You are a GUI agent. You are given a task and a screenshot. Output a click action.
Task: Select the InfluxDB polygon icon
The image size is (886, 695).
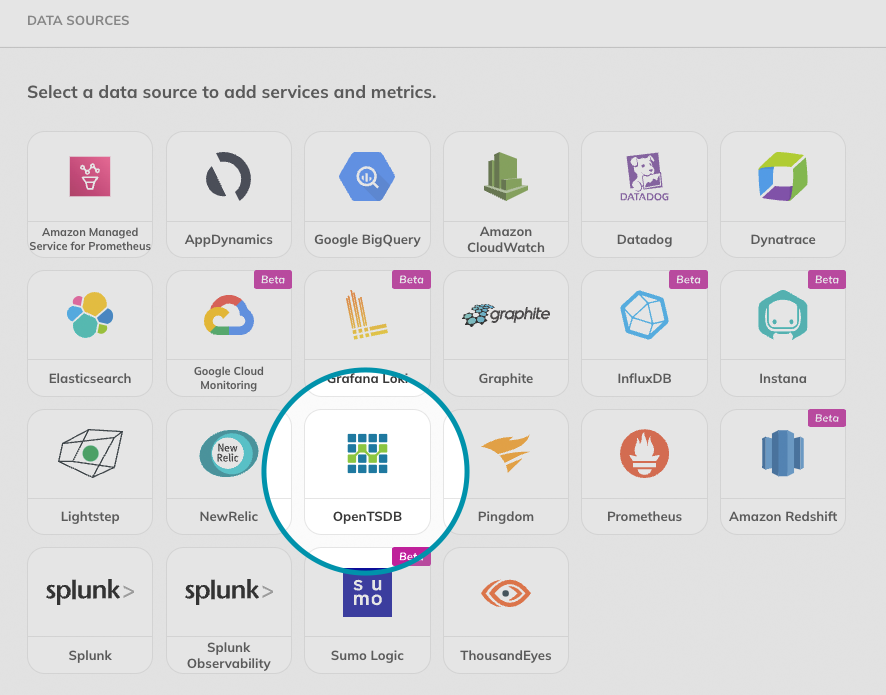tap(644, 315)
